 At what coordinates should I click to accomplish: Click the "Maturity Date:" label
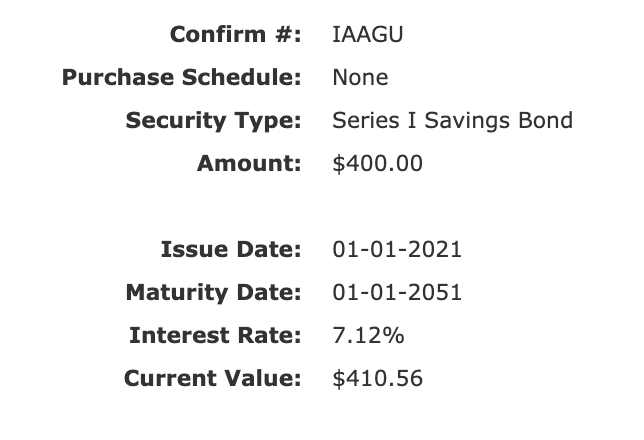(x=213, y=293)
